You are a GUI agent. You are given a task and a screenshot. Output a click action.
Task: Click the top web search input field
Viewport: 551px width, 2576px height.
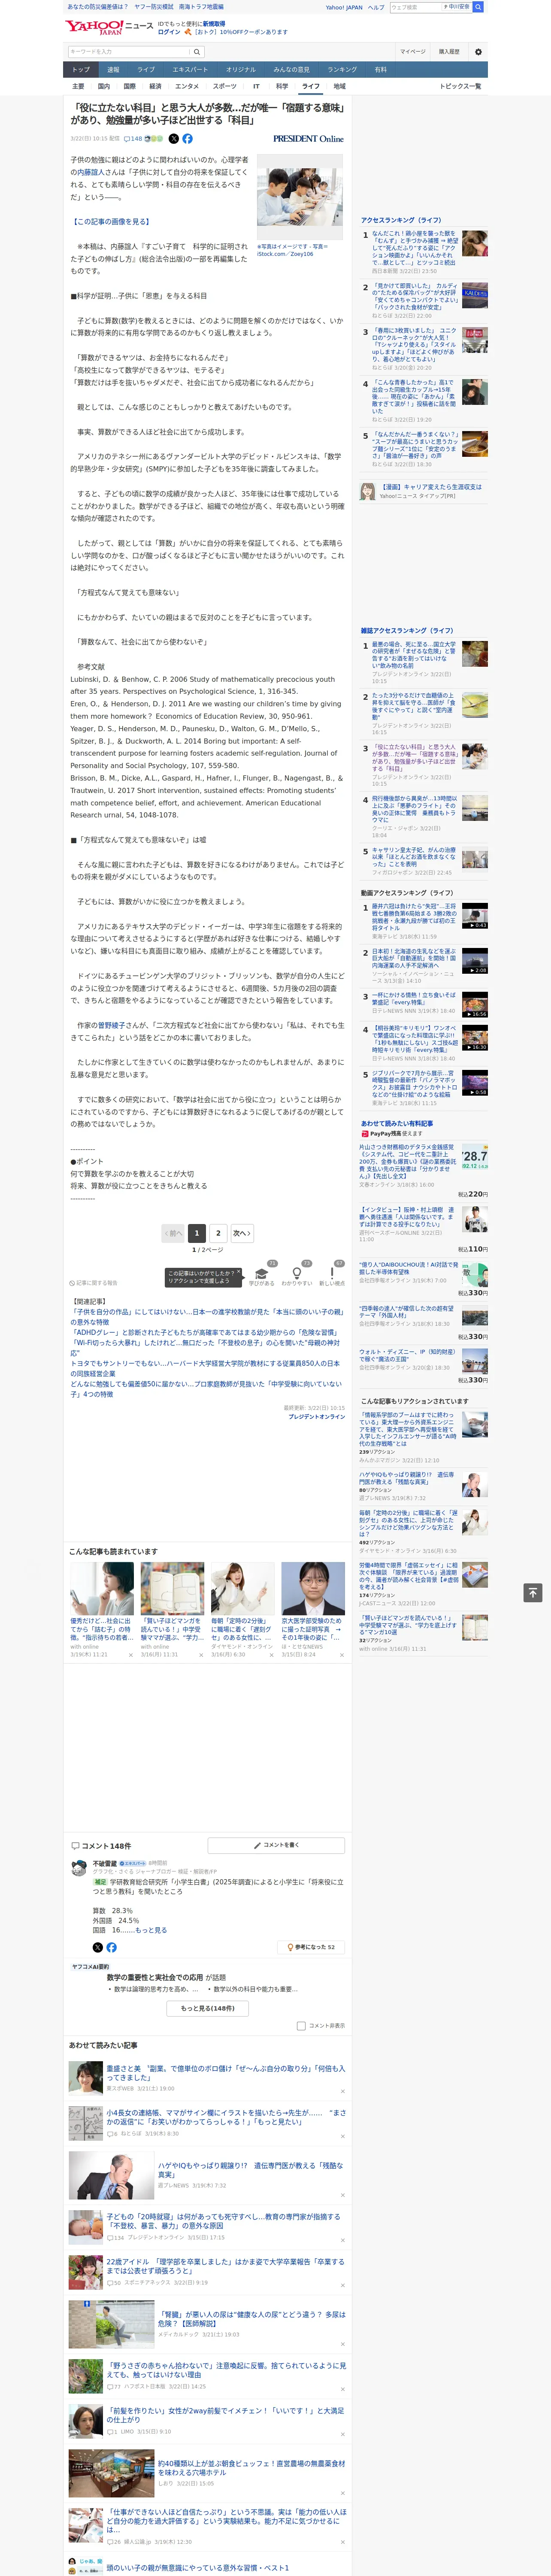click(416, 7)
